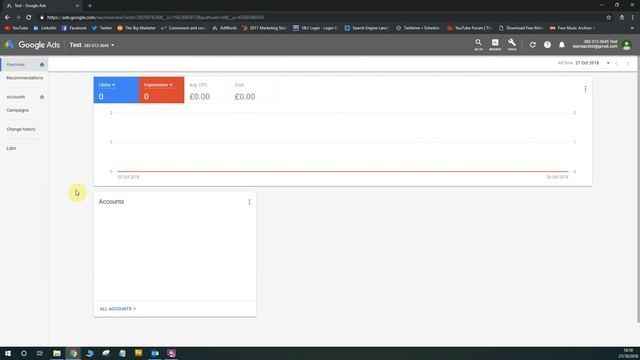
Task: Open the Windows Start menu
Action: point(8,353)
